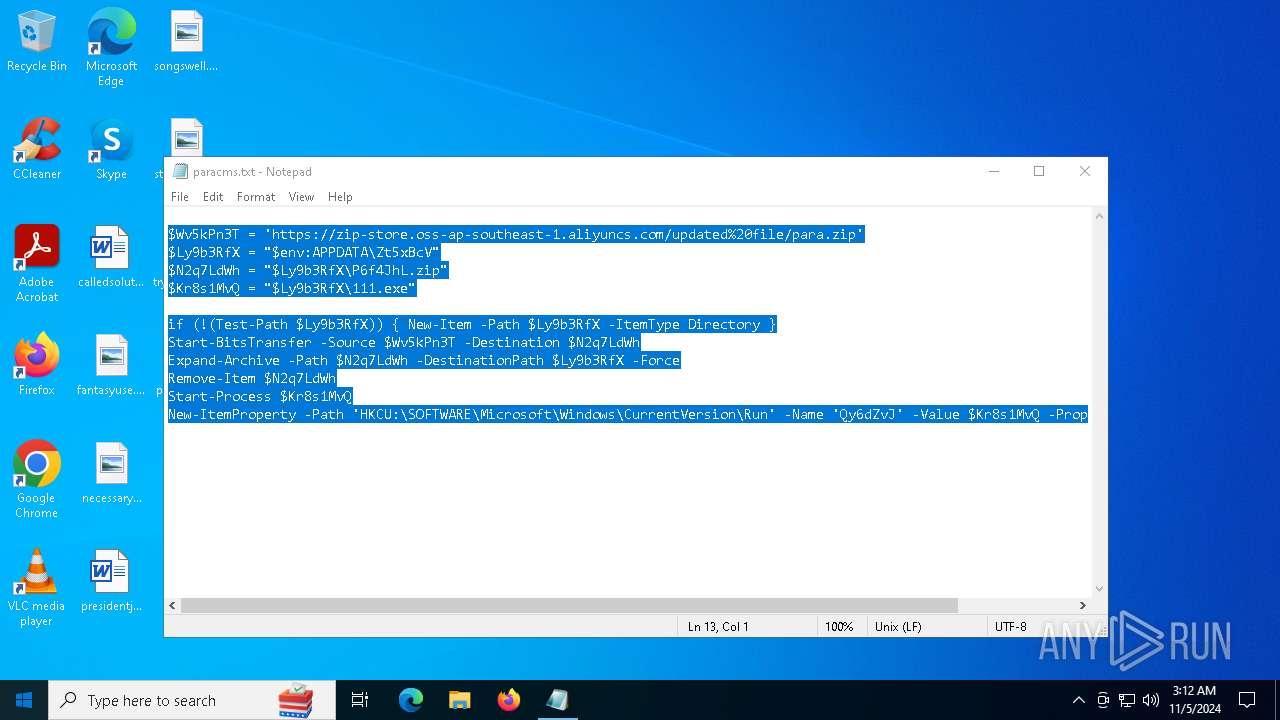Viewport: 1280px width, 720px height.
Task: Open the Recycle Bin desktop icon
Action: 37,41
